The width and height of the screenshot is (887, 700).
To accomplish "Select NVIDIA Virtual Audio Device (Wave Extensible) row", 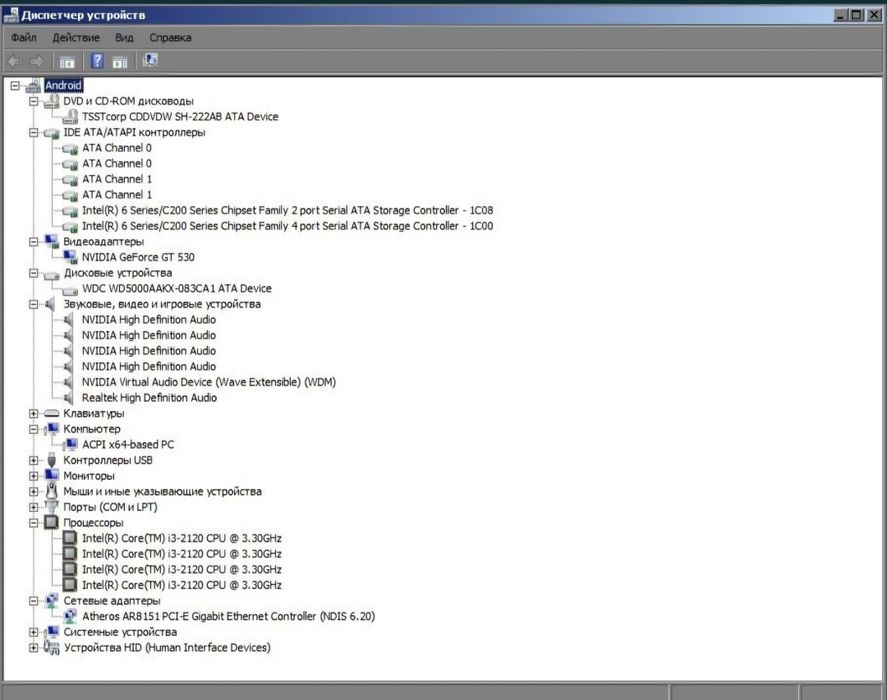I will (209, 383).
